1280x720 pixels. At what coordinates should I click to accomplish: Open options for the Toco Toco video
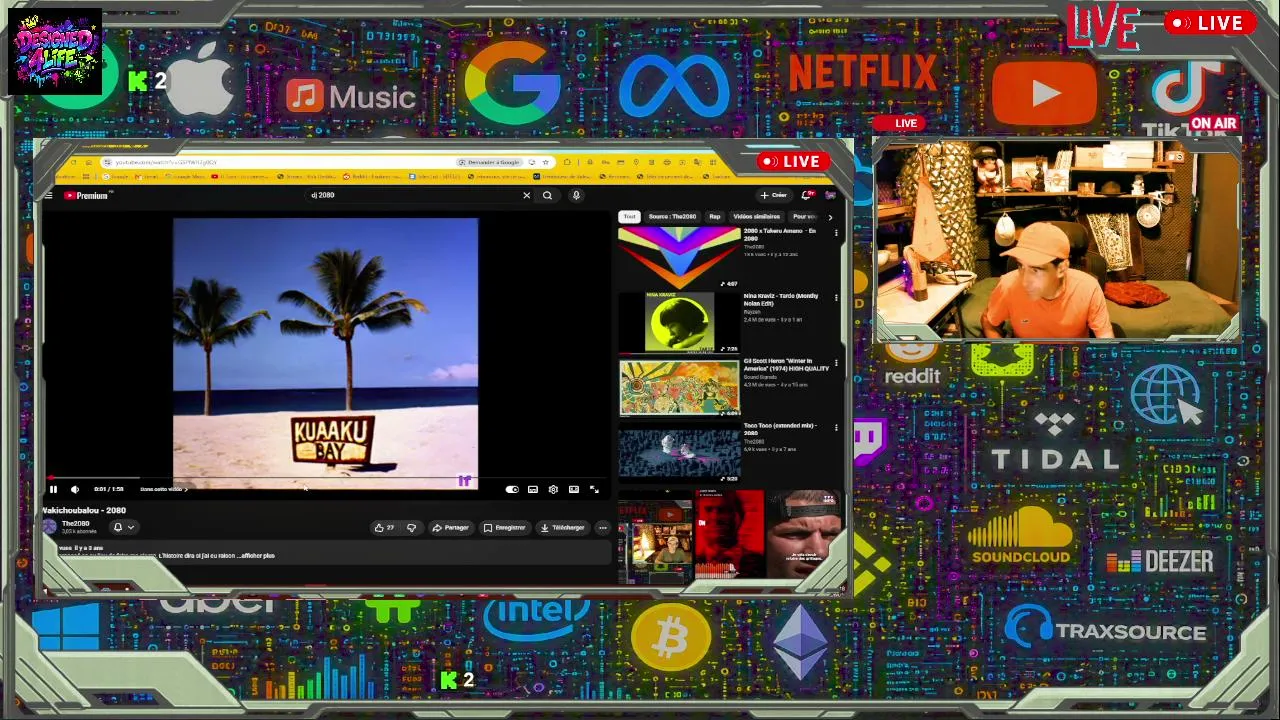[x=836, y=428]
